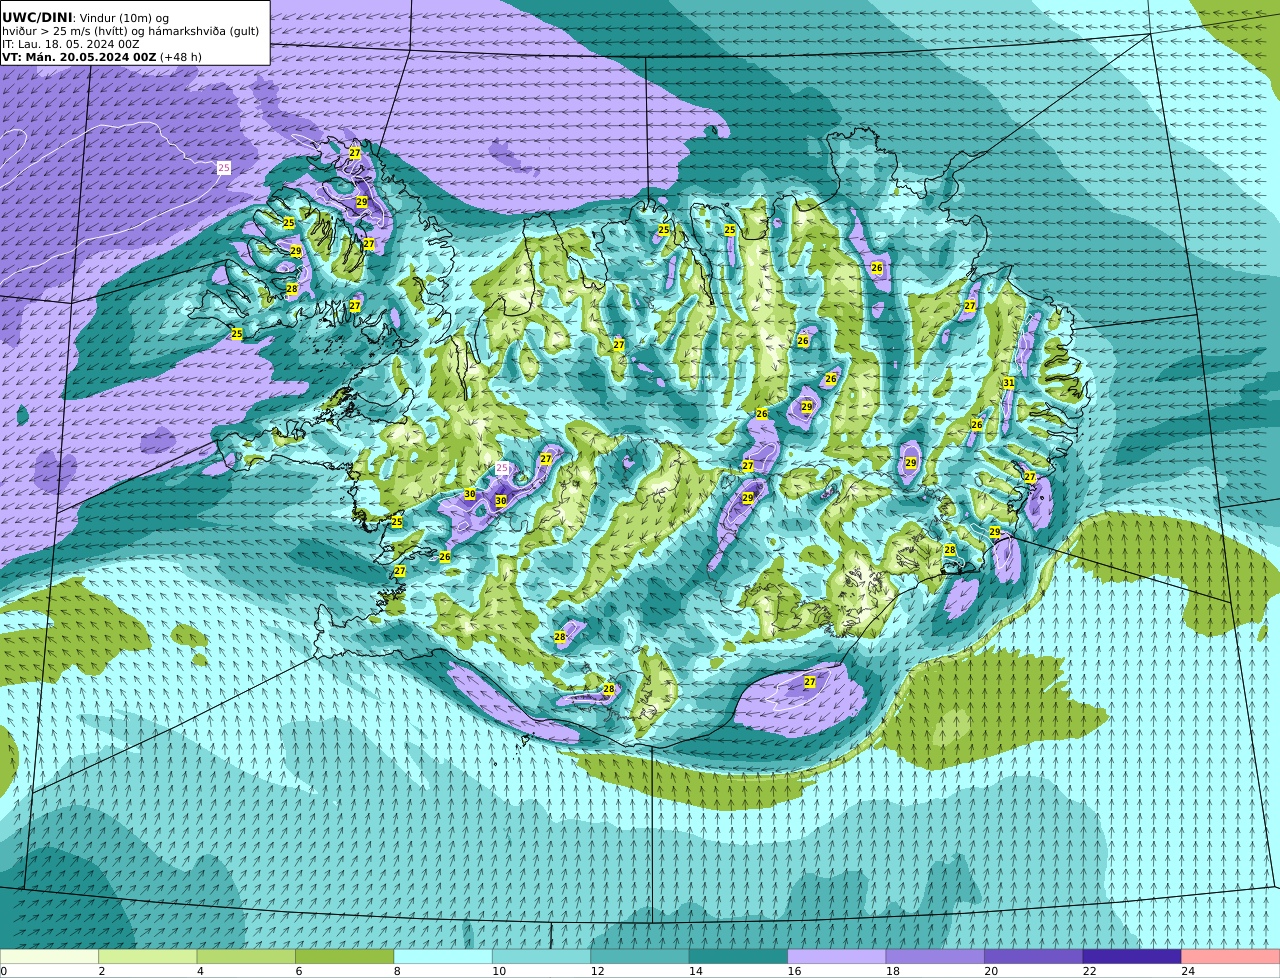Select the 20–22 m/s violet legend swatch
This screenshot has height=978, width=1280.
[1034, 957]
